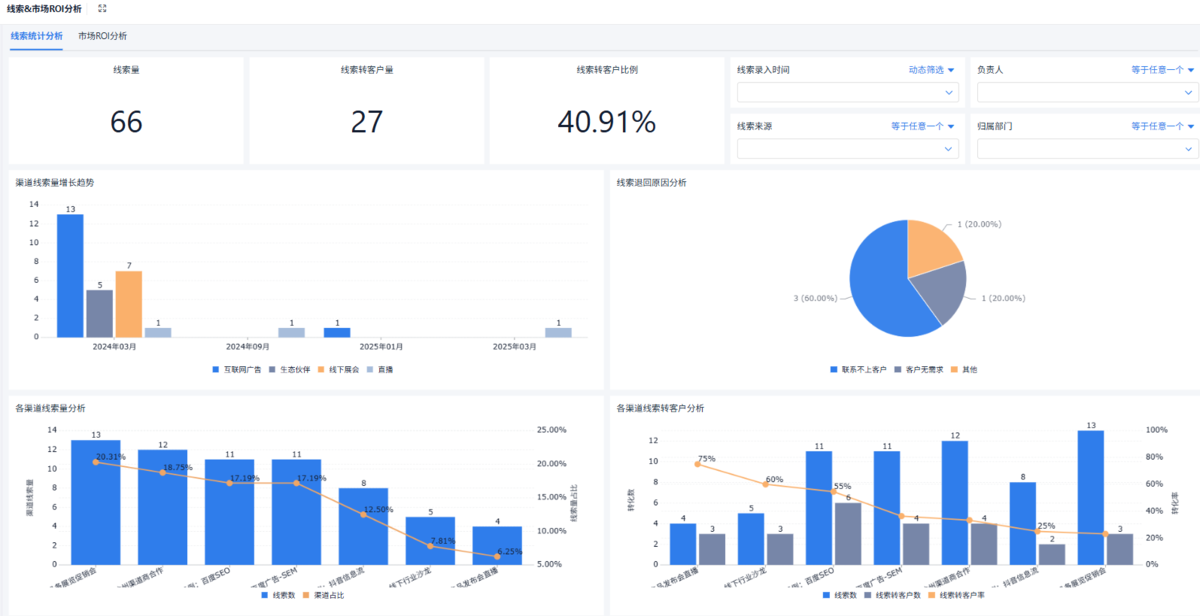Toggle 线索转客户率 legend in conversion chart
The height and width of the screenshot is (616, 1200).
tap(959, 594)
